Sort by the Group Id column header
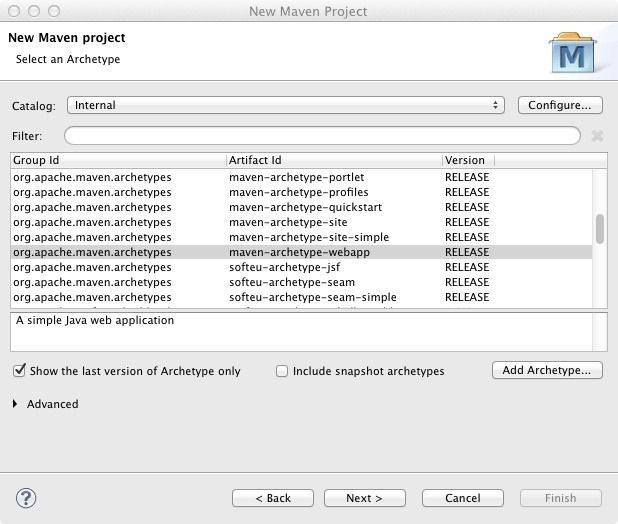The width and height of the screenshot is (618, 524). pyautogui.click(x=118, y=160)
